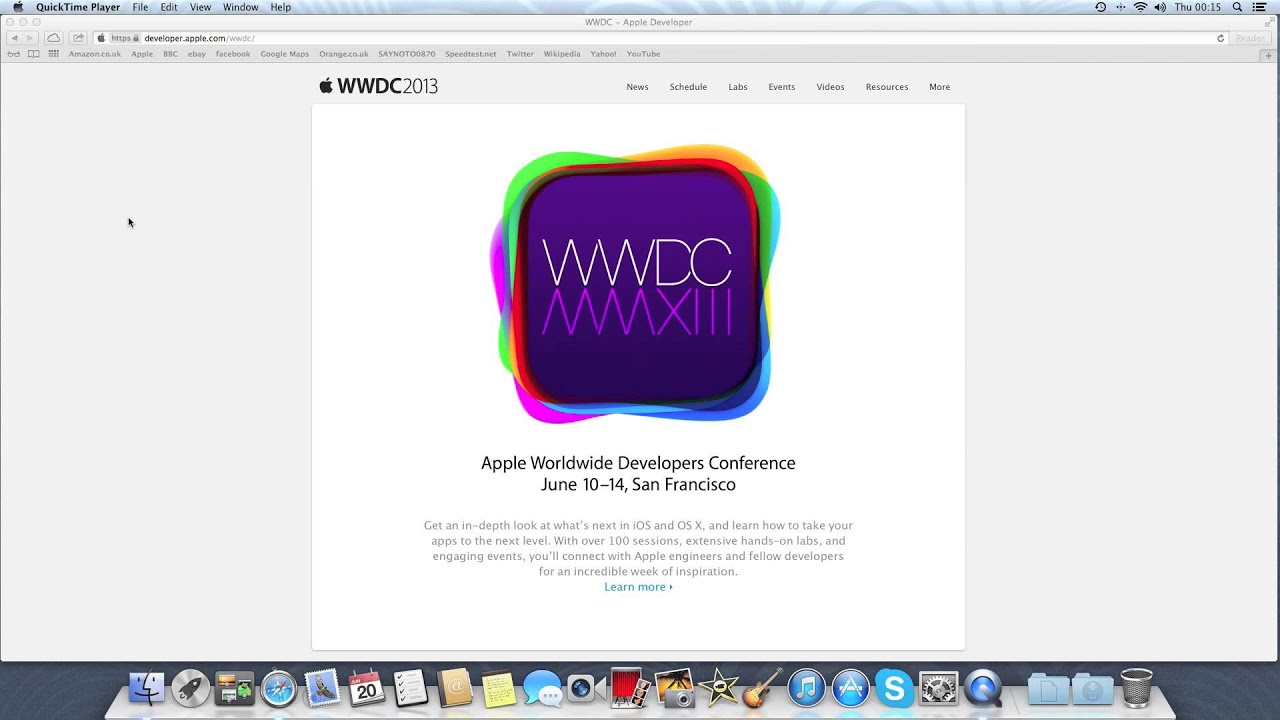
Task: Open Messages speech bubble in the dock
Action: tap(542, 689)
